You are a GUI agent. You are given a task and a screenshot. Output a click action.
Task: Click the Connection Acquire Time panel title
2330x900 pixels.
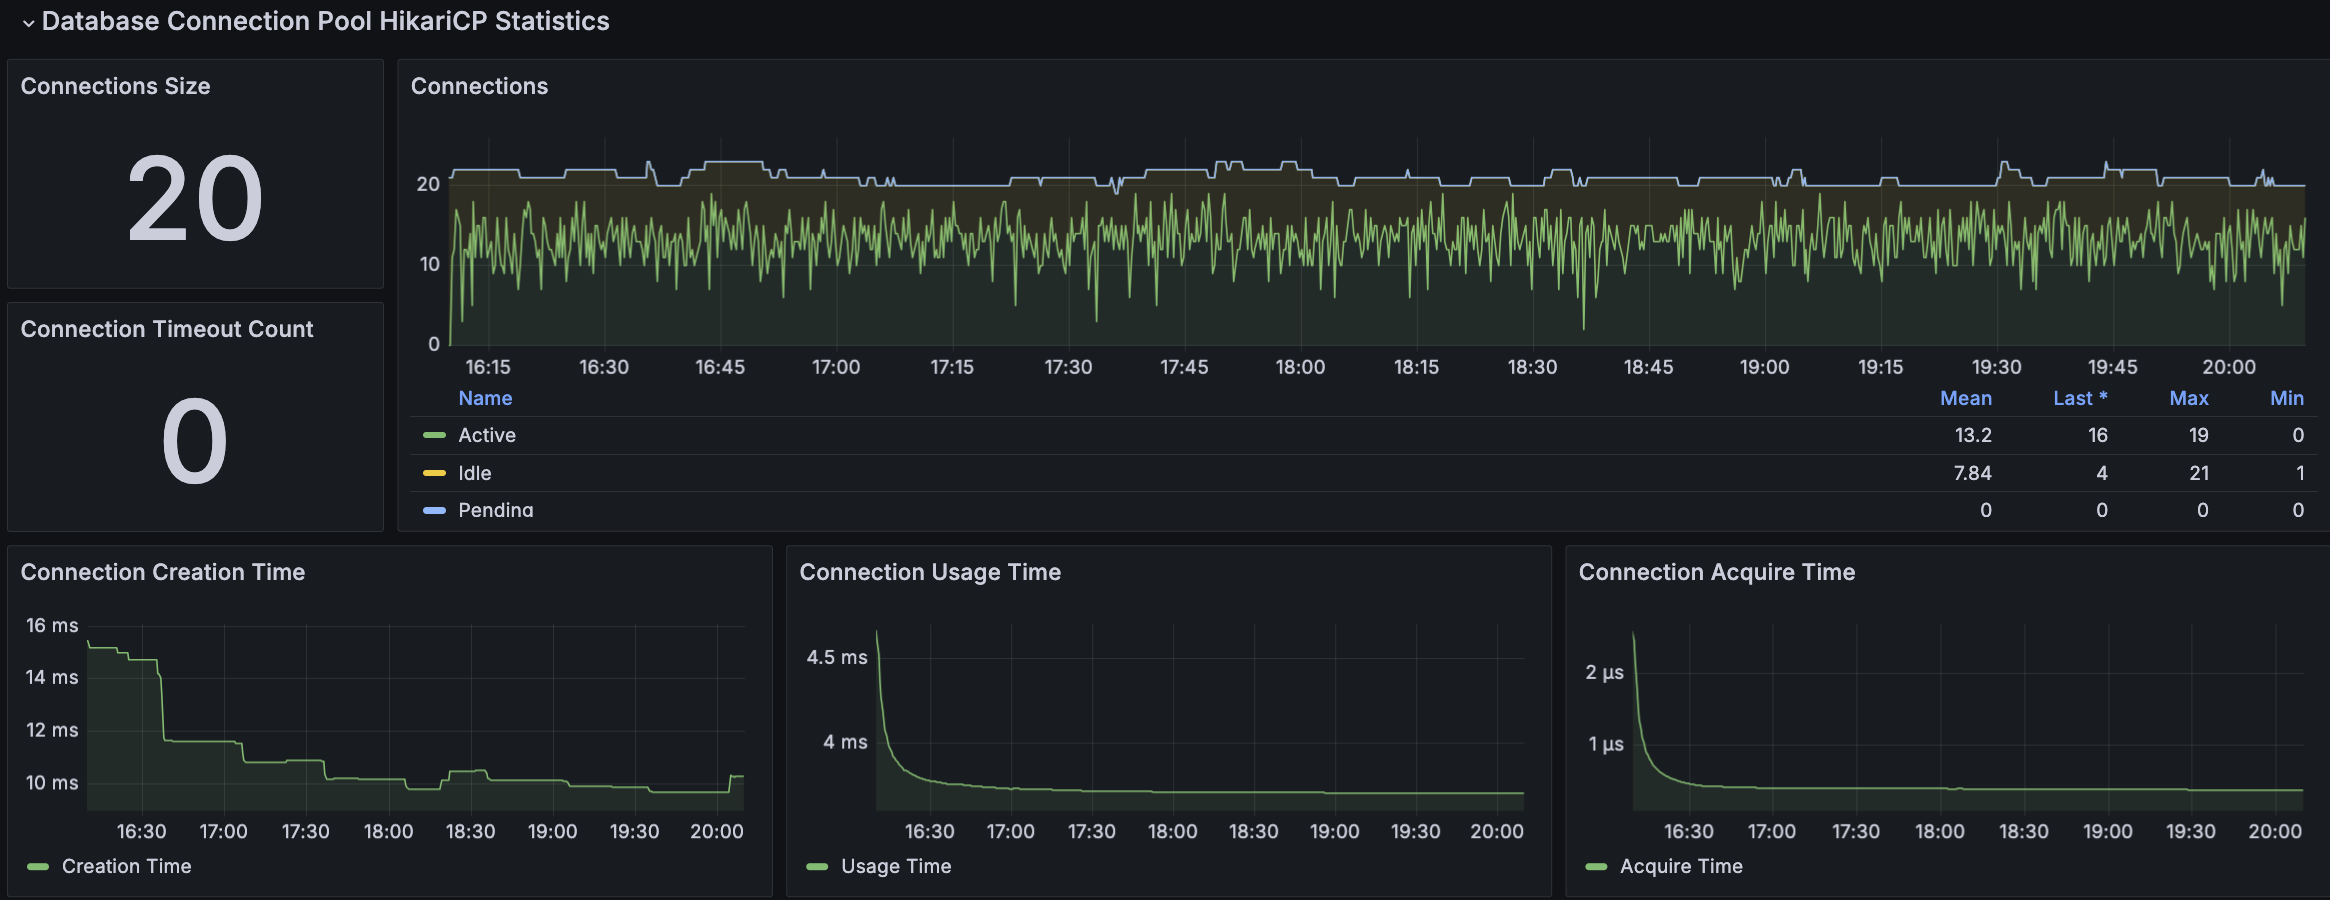[x=1717, y=572]
